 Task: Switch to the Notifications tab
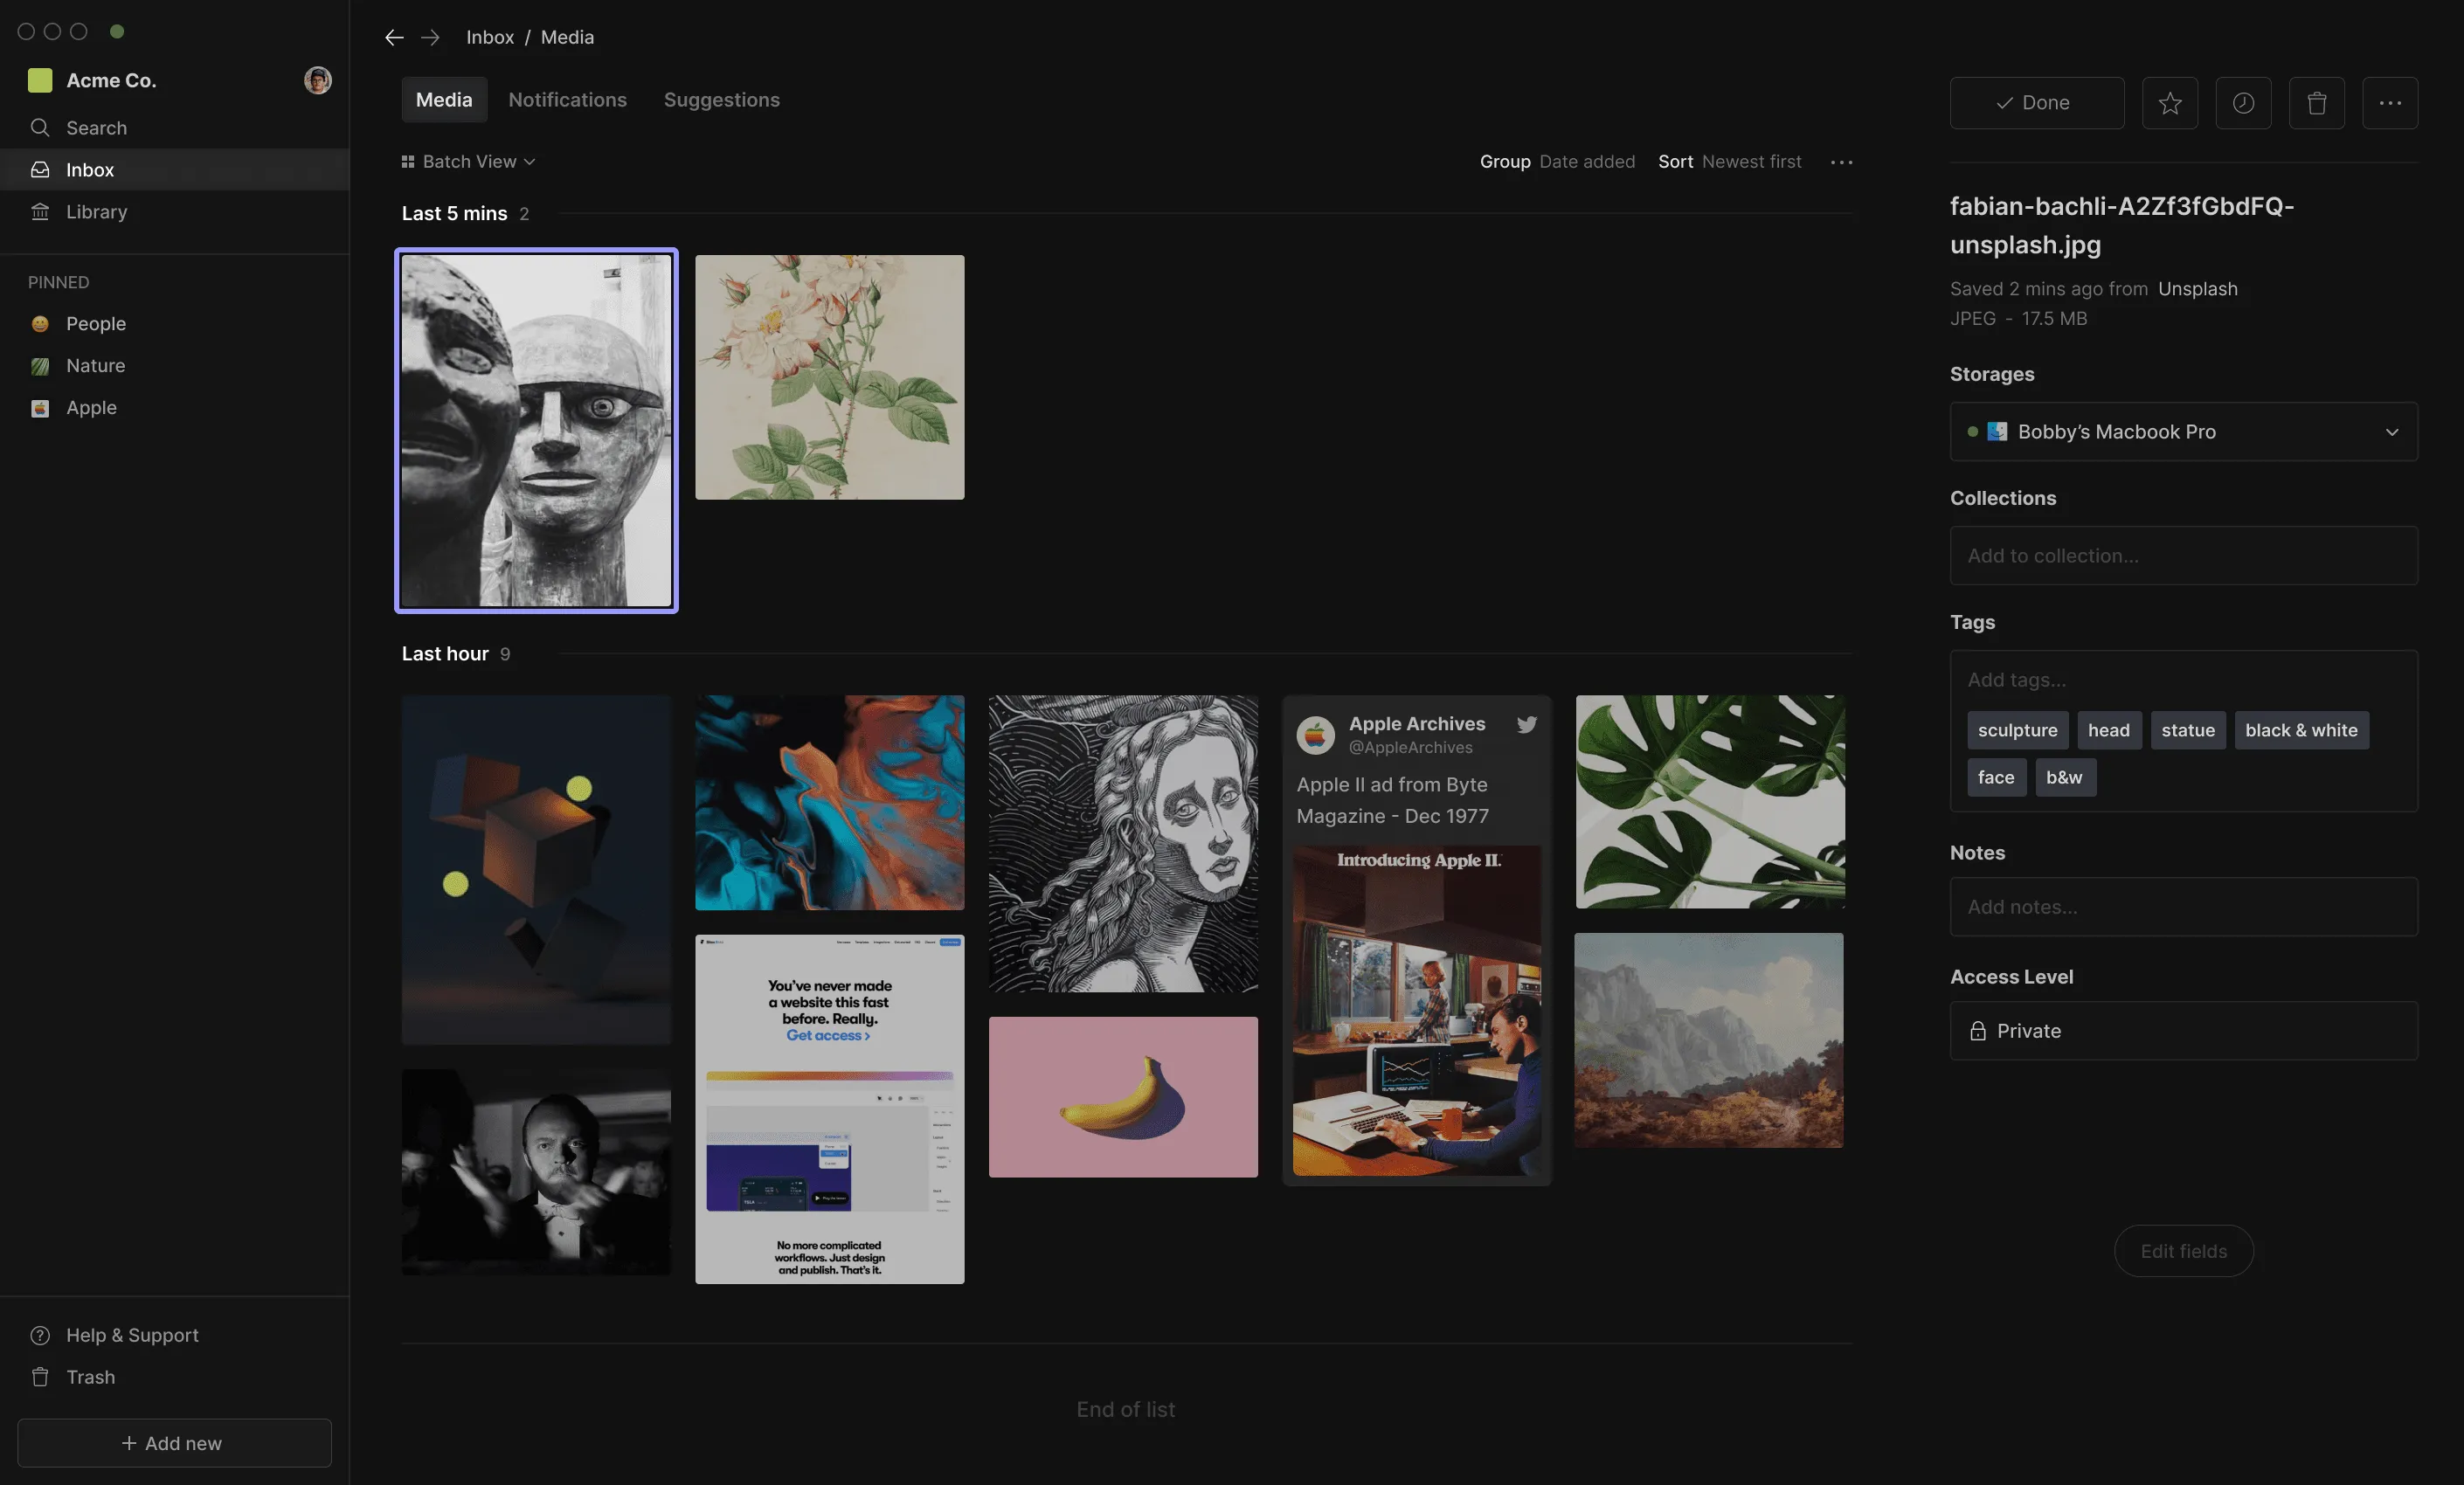click(x=568, y=100)
